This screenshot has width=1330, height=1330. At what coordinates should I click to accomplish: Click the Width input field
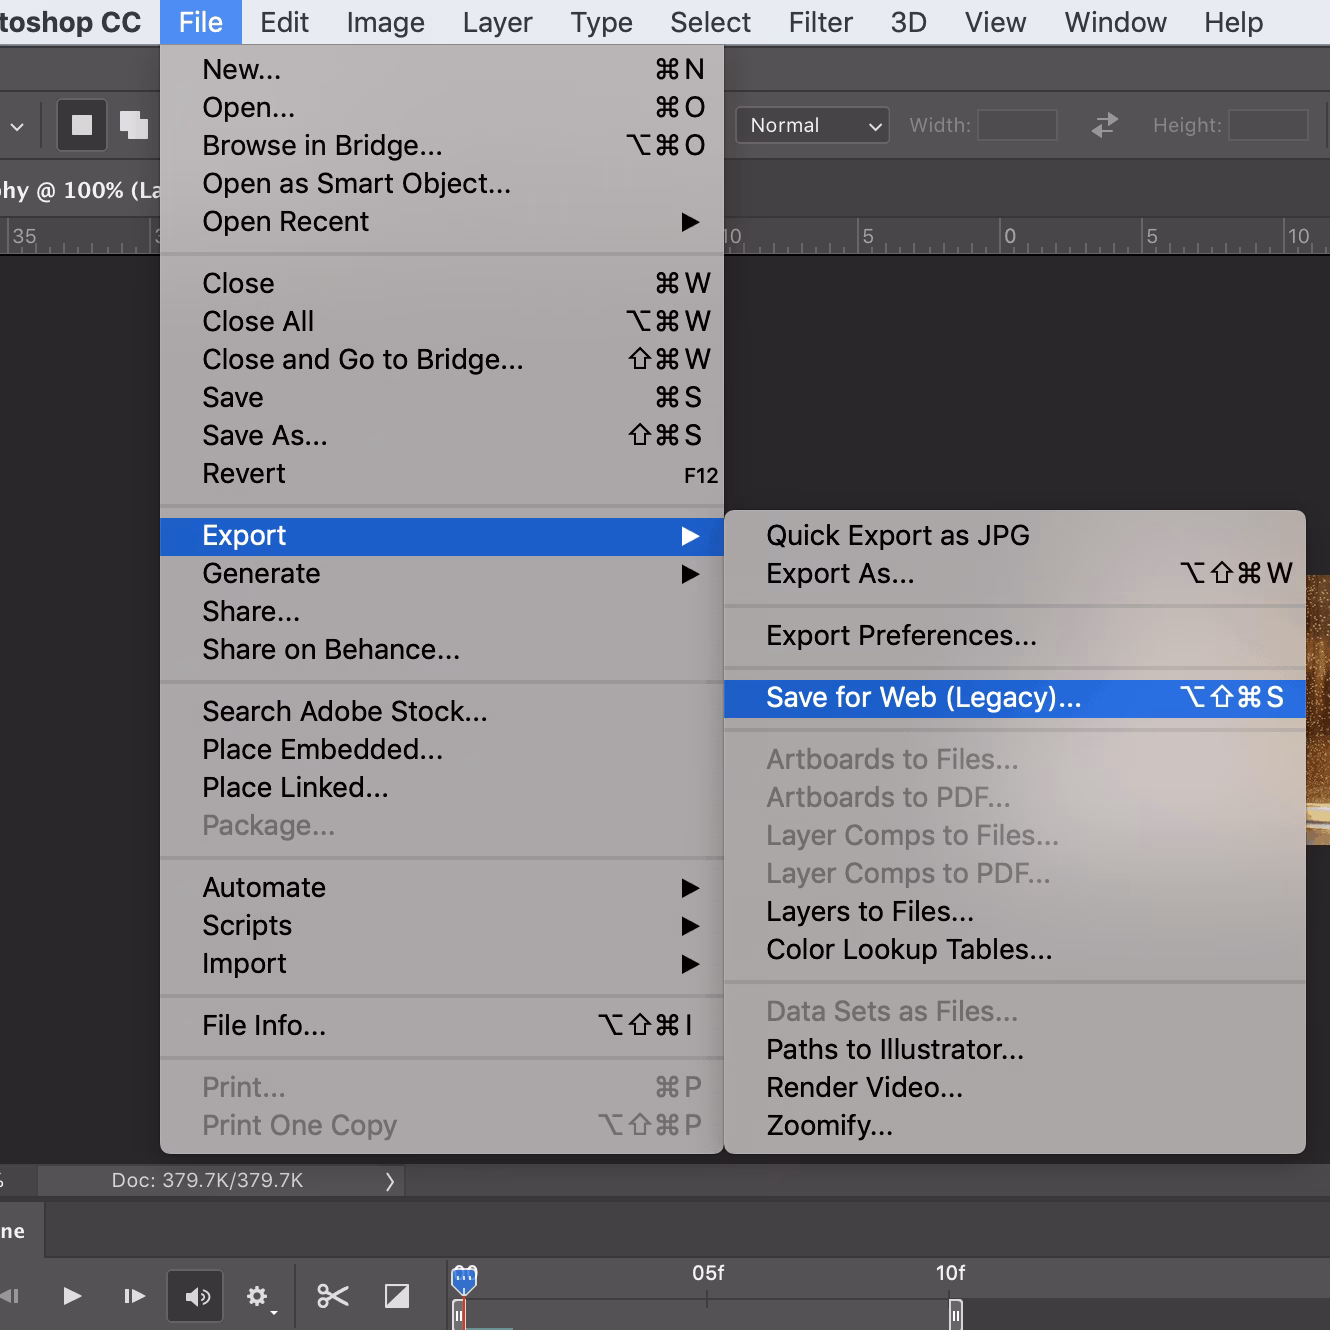click(x=1017, y=125)
